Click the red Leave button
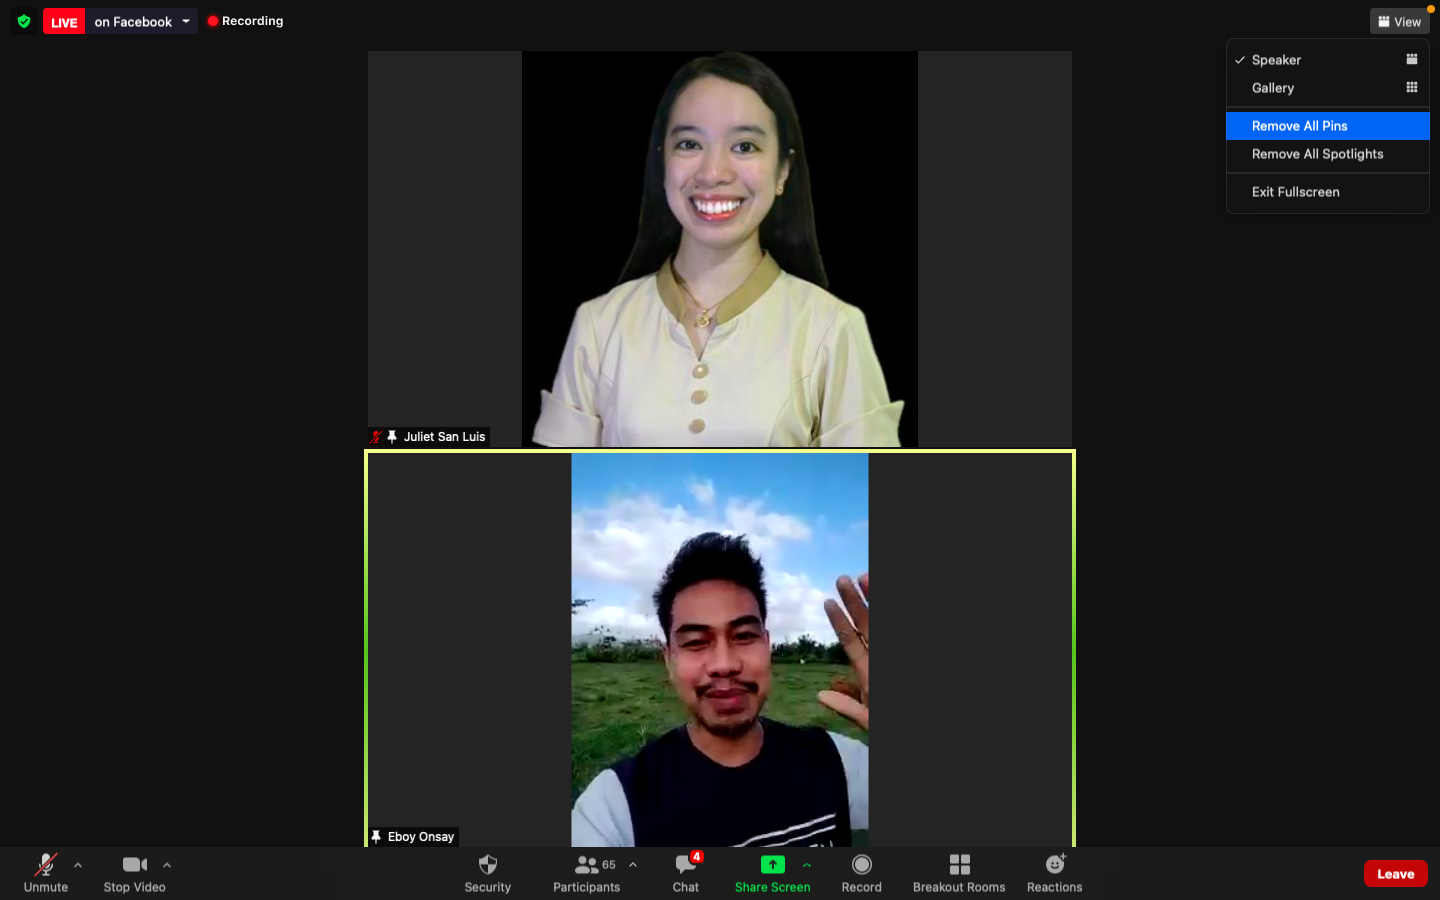This screenshot has width=1440, height=900. [x=1395, y=873]
